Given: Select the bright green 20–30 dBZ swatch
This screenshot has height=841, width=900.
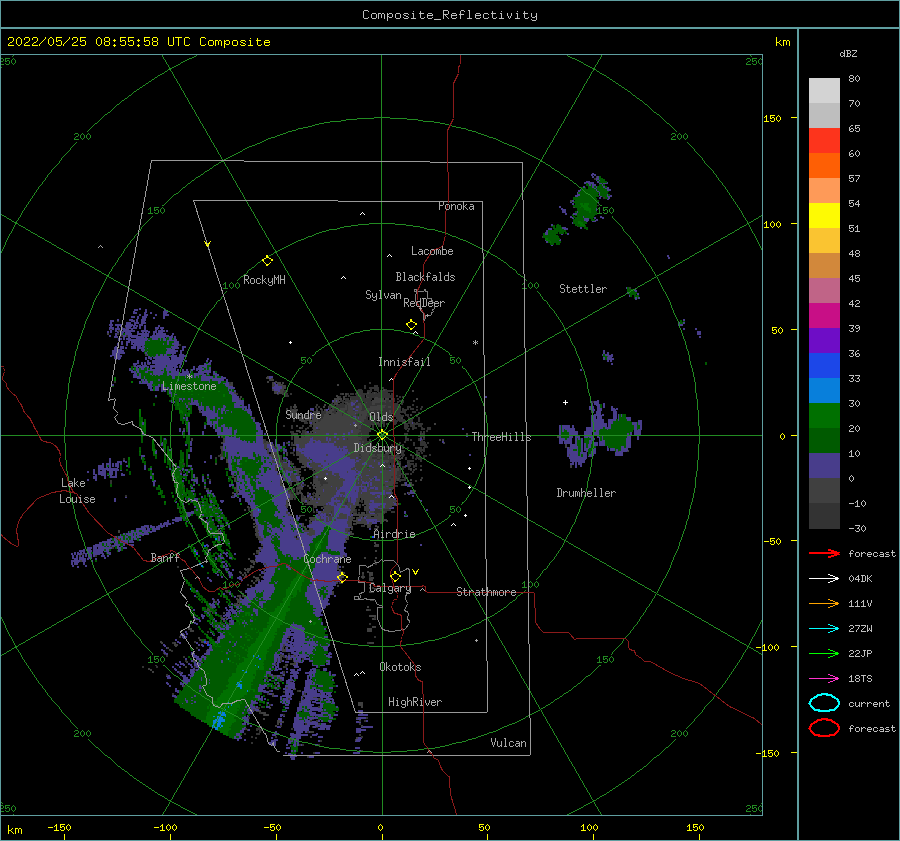Looking at the screenshot, I should click(824, 416).
